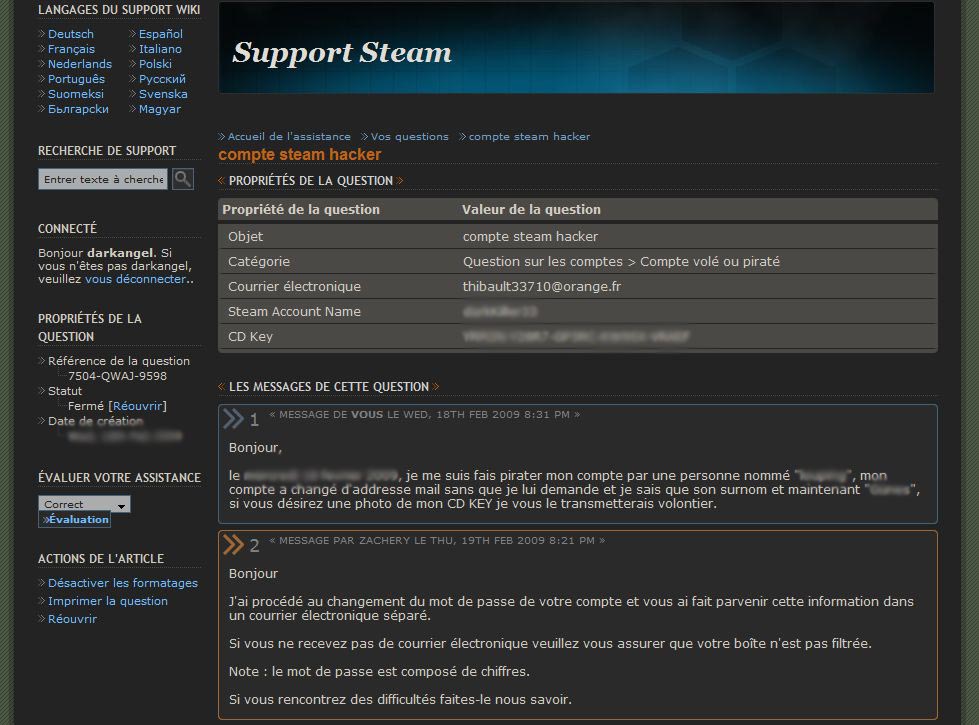Click the Objet property row label
Viewport: 979px width, 725px height.
(245, 237)
